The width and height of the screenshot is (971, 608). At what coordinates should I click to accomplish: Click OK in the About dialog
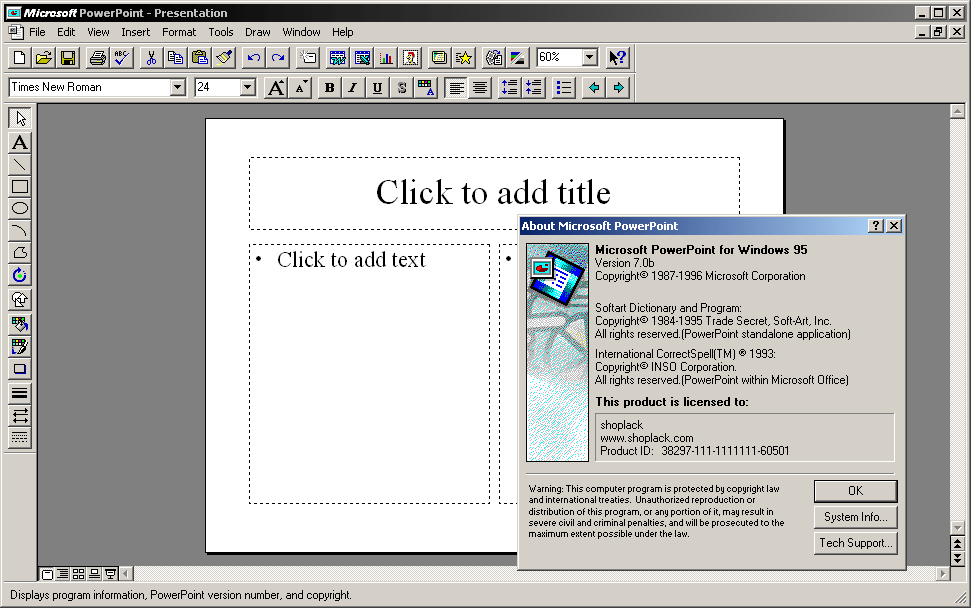(x=855, y=491)
